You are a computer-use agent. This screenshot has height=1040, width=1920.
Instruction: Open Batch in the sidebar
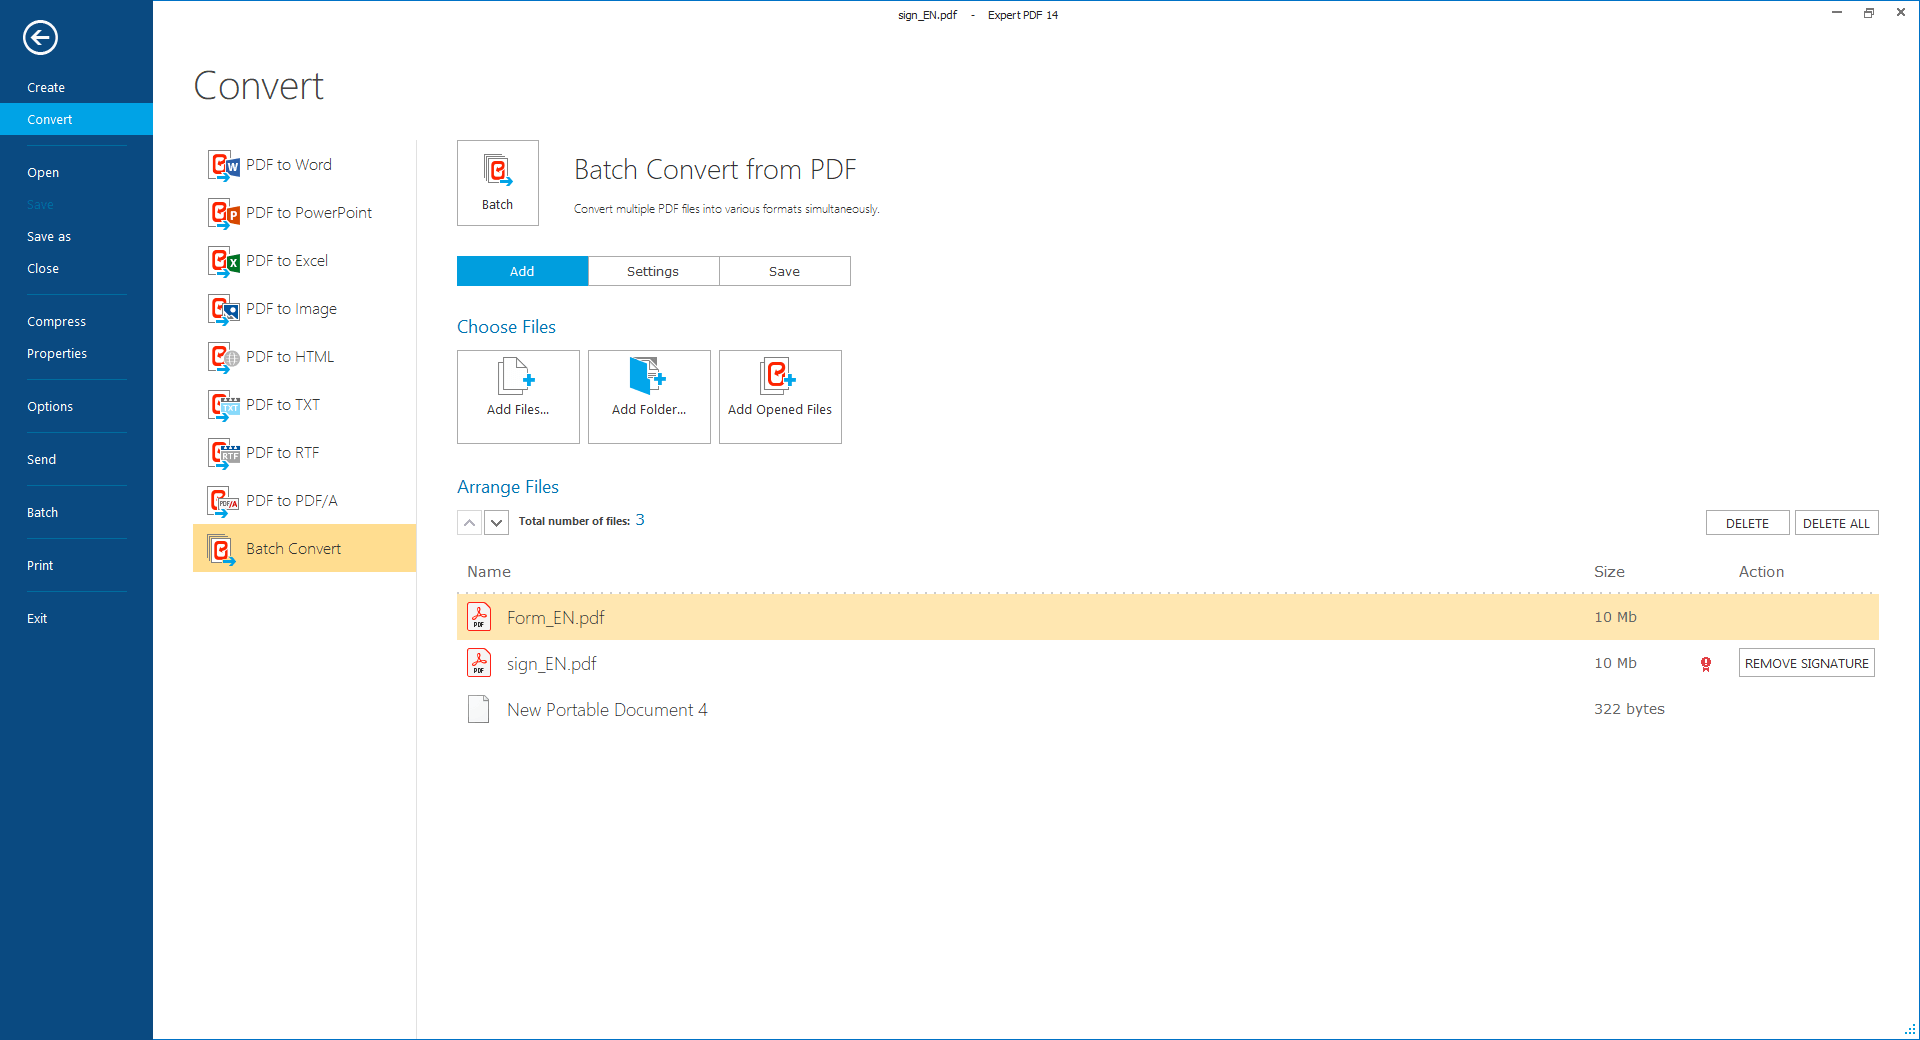click(x=42, y=513)
